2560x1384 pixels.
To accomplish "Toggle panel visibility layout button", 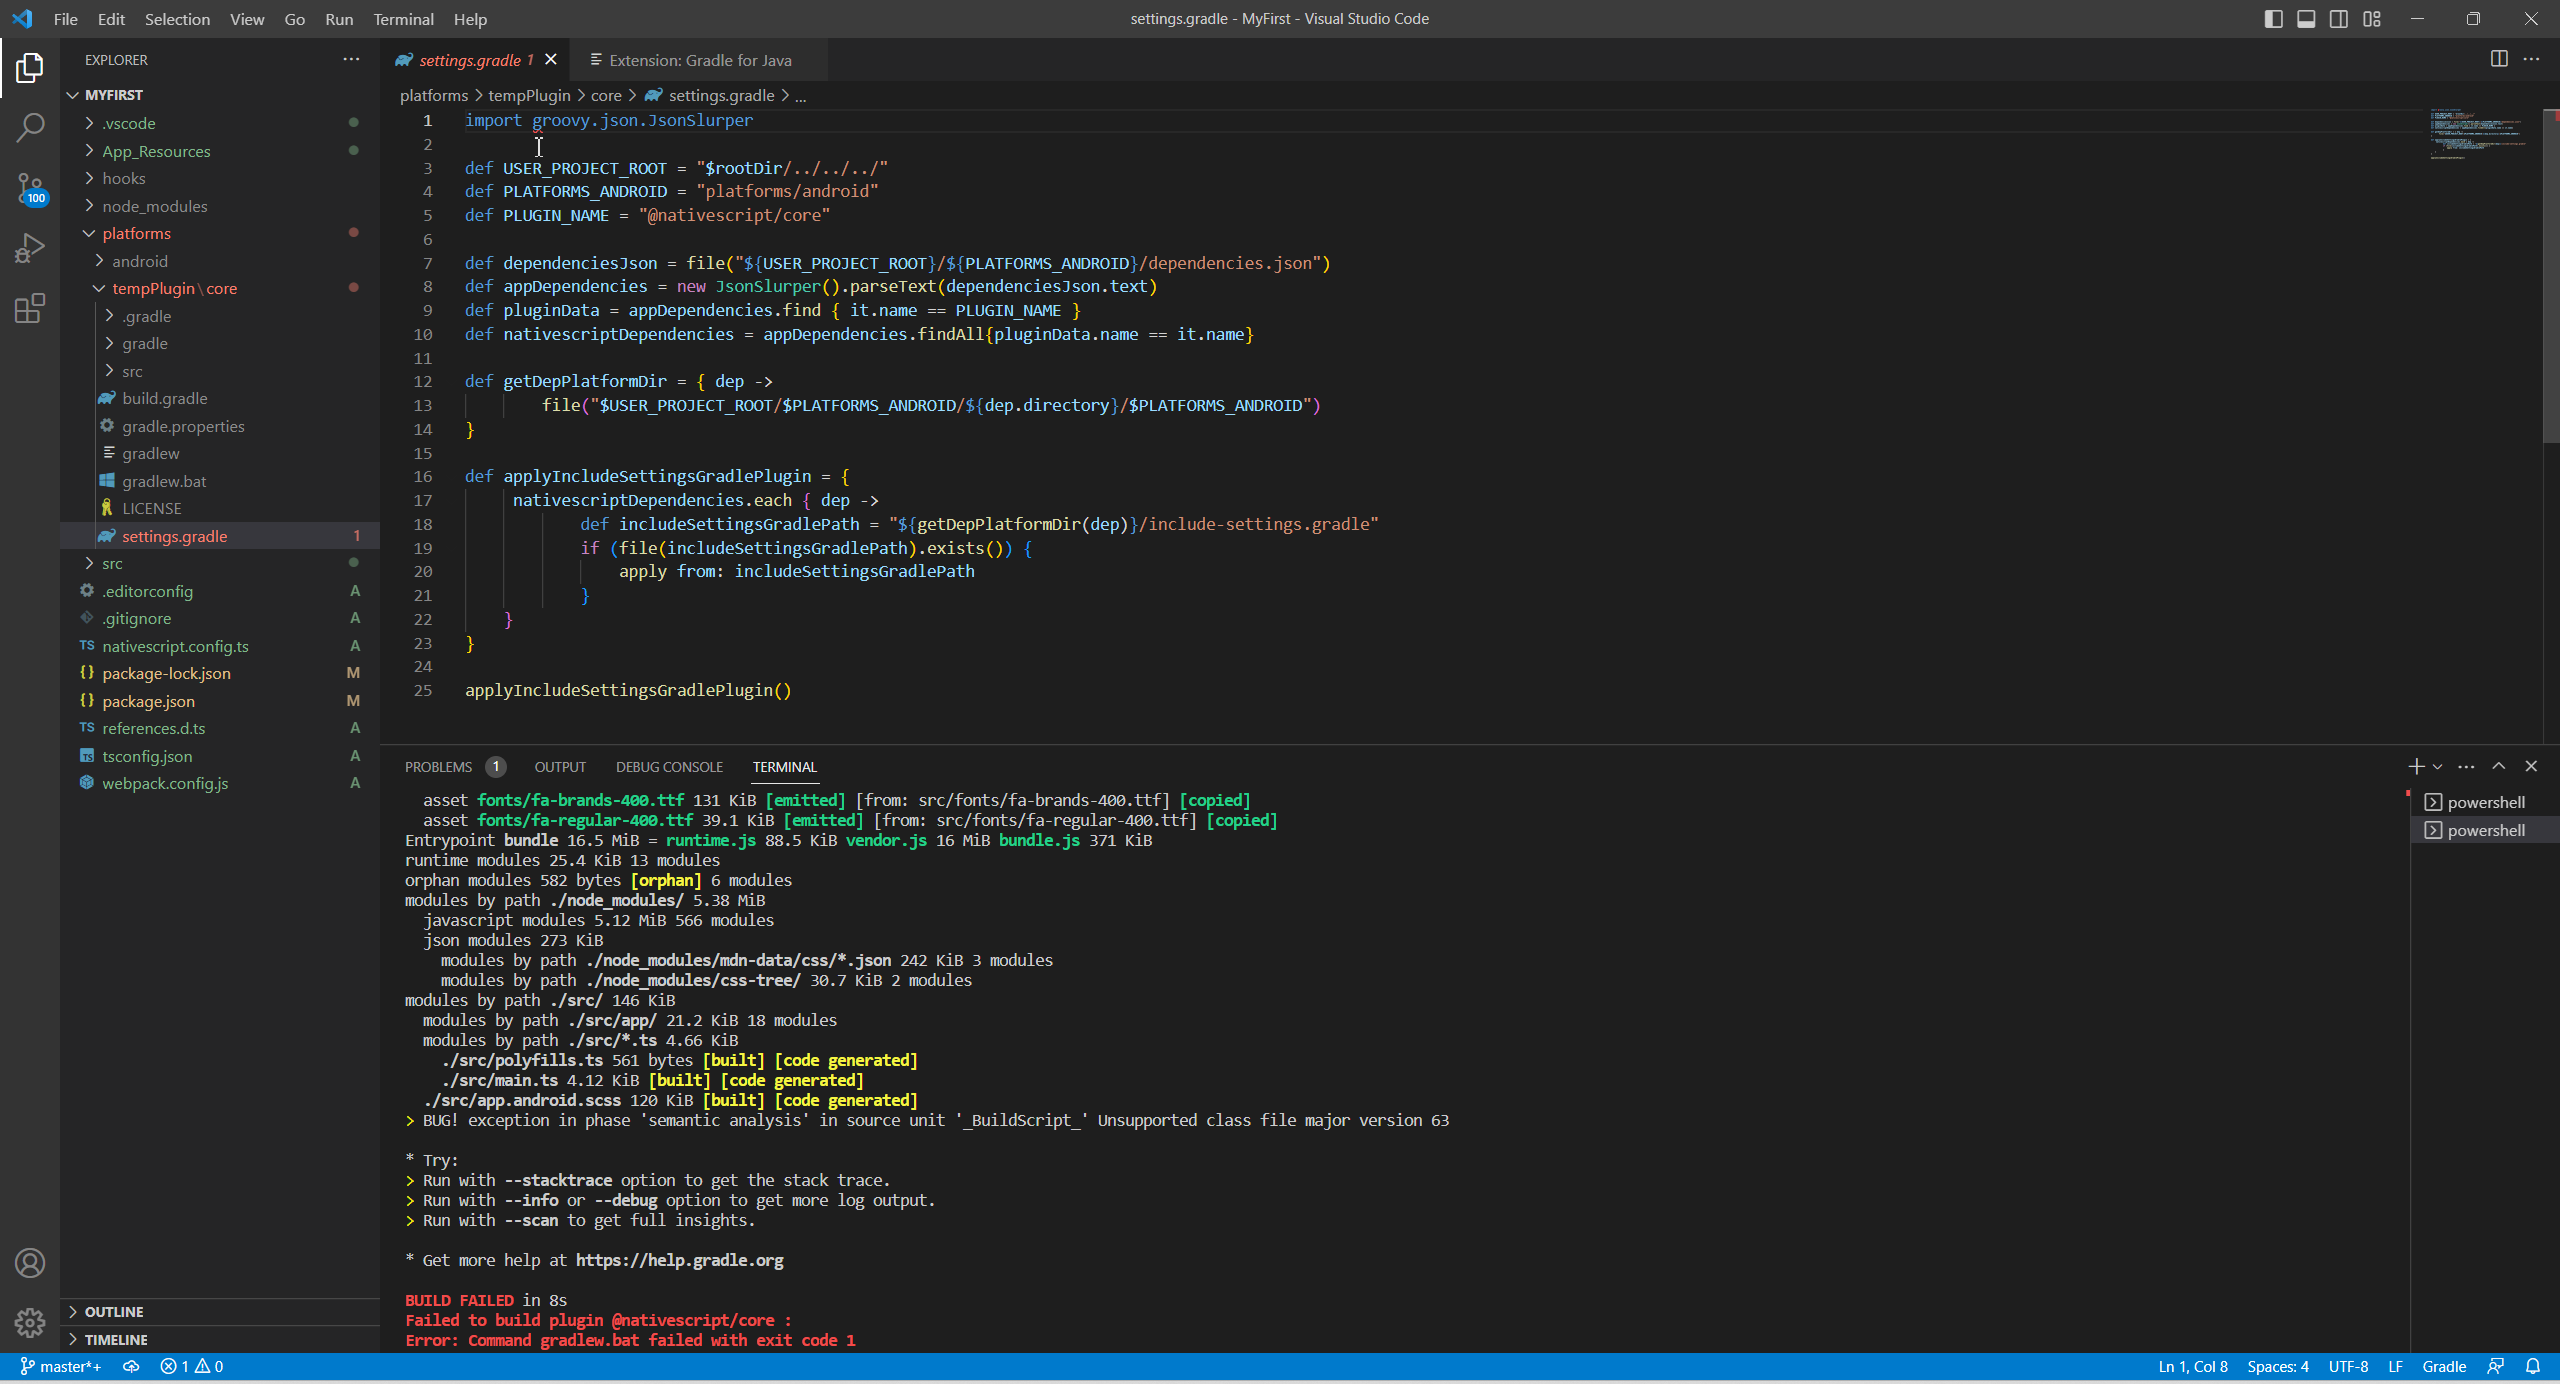I will click(x=2306, y=19).
